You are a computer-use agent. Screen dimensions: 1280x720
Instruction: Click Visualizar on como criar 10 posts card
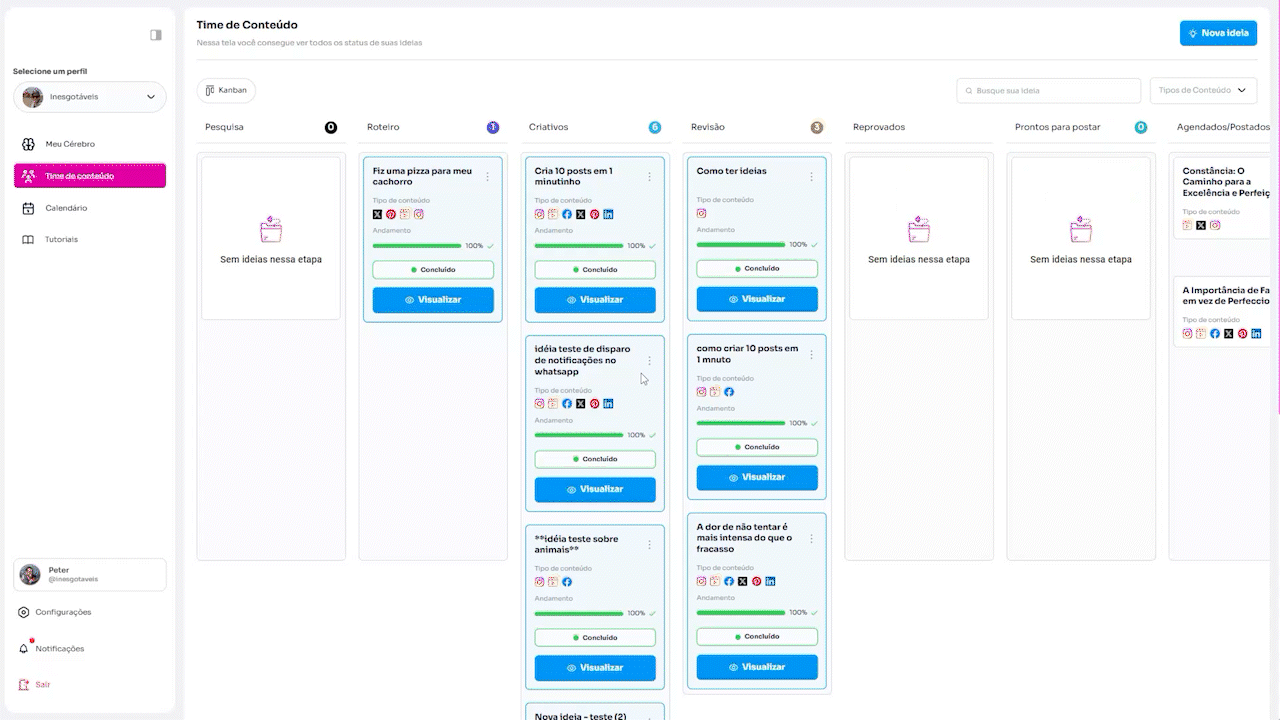pos(757,478)
